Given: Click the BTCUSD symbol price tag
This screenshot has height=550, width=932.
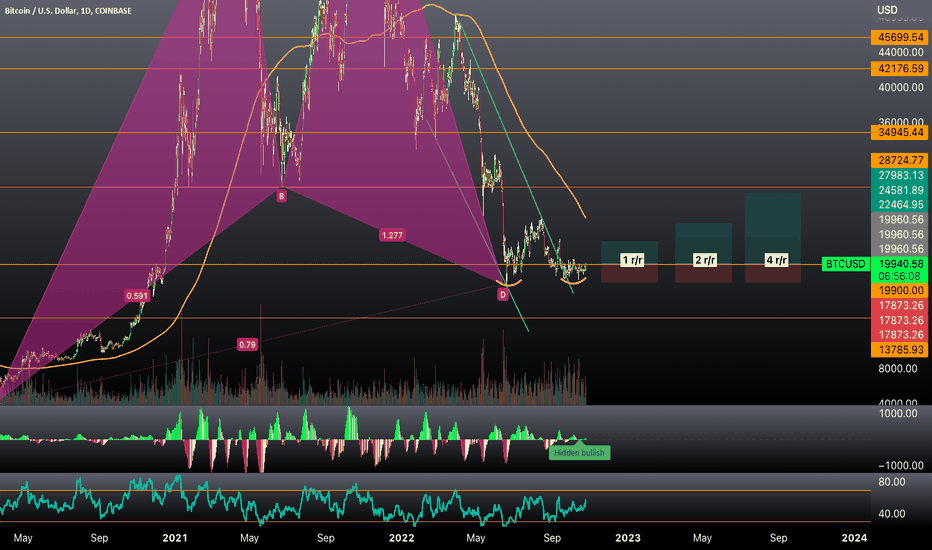Looking at the screenshot, I should [845, 264].
